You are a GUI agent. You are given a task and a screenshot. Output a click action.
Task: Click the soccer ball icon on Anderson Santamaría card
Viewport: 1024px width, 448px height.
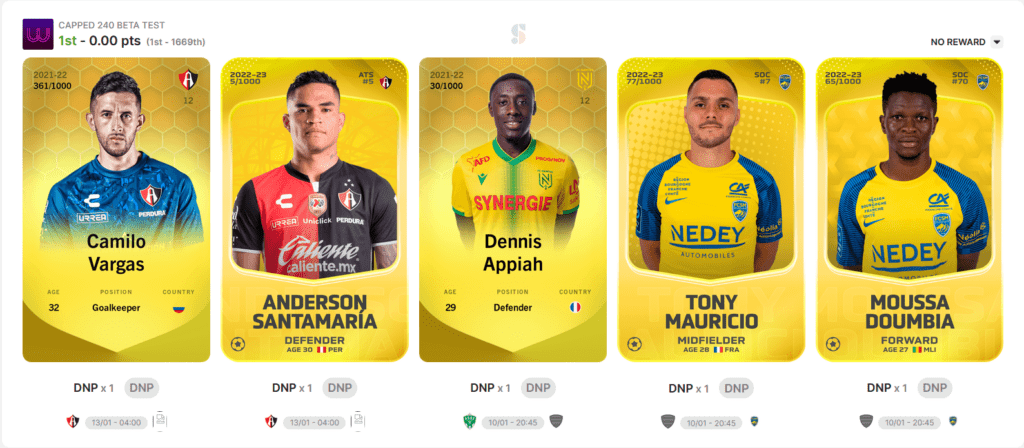click(238, 344)
